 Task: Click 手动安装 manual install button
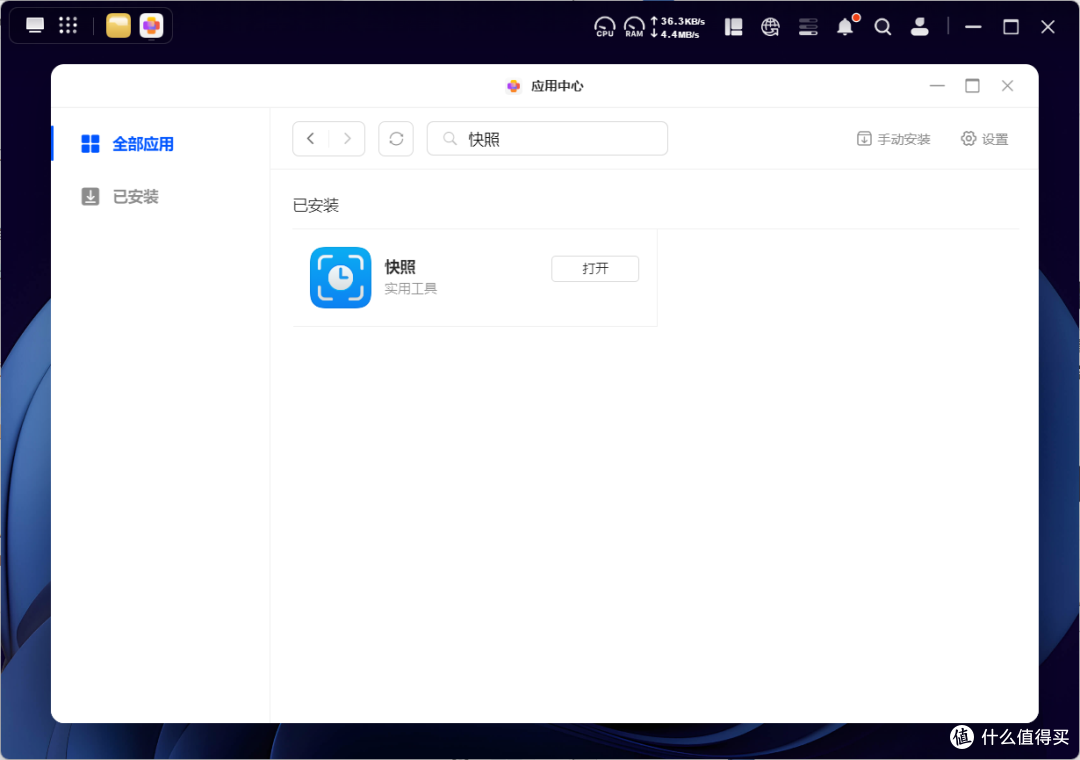tap(893, 139)
